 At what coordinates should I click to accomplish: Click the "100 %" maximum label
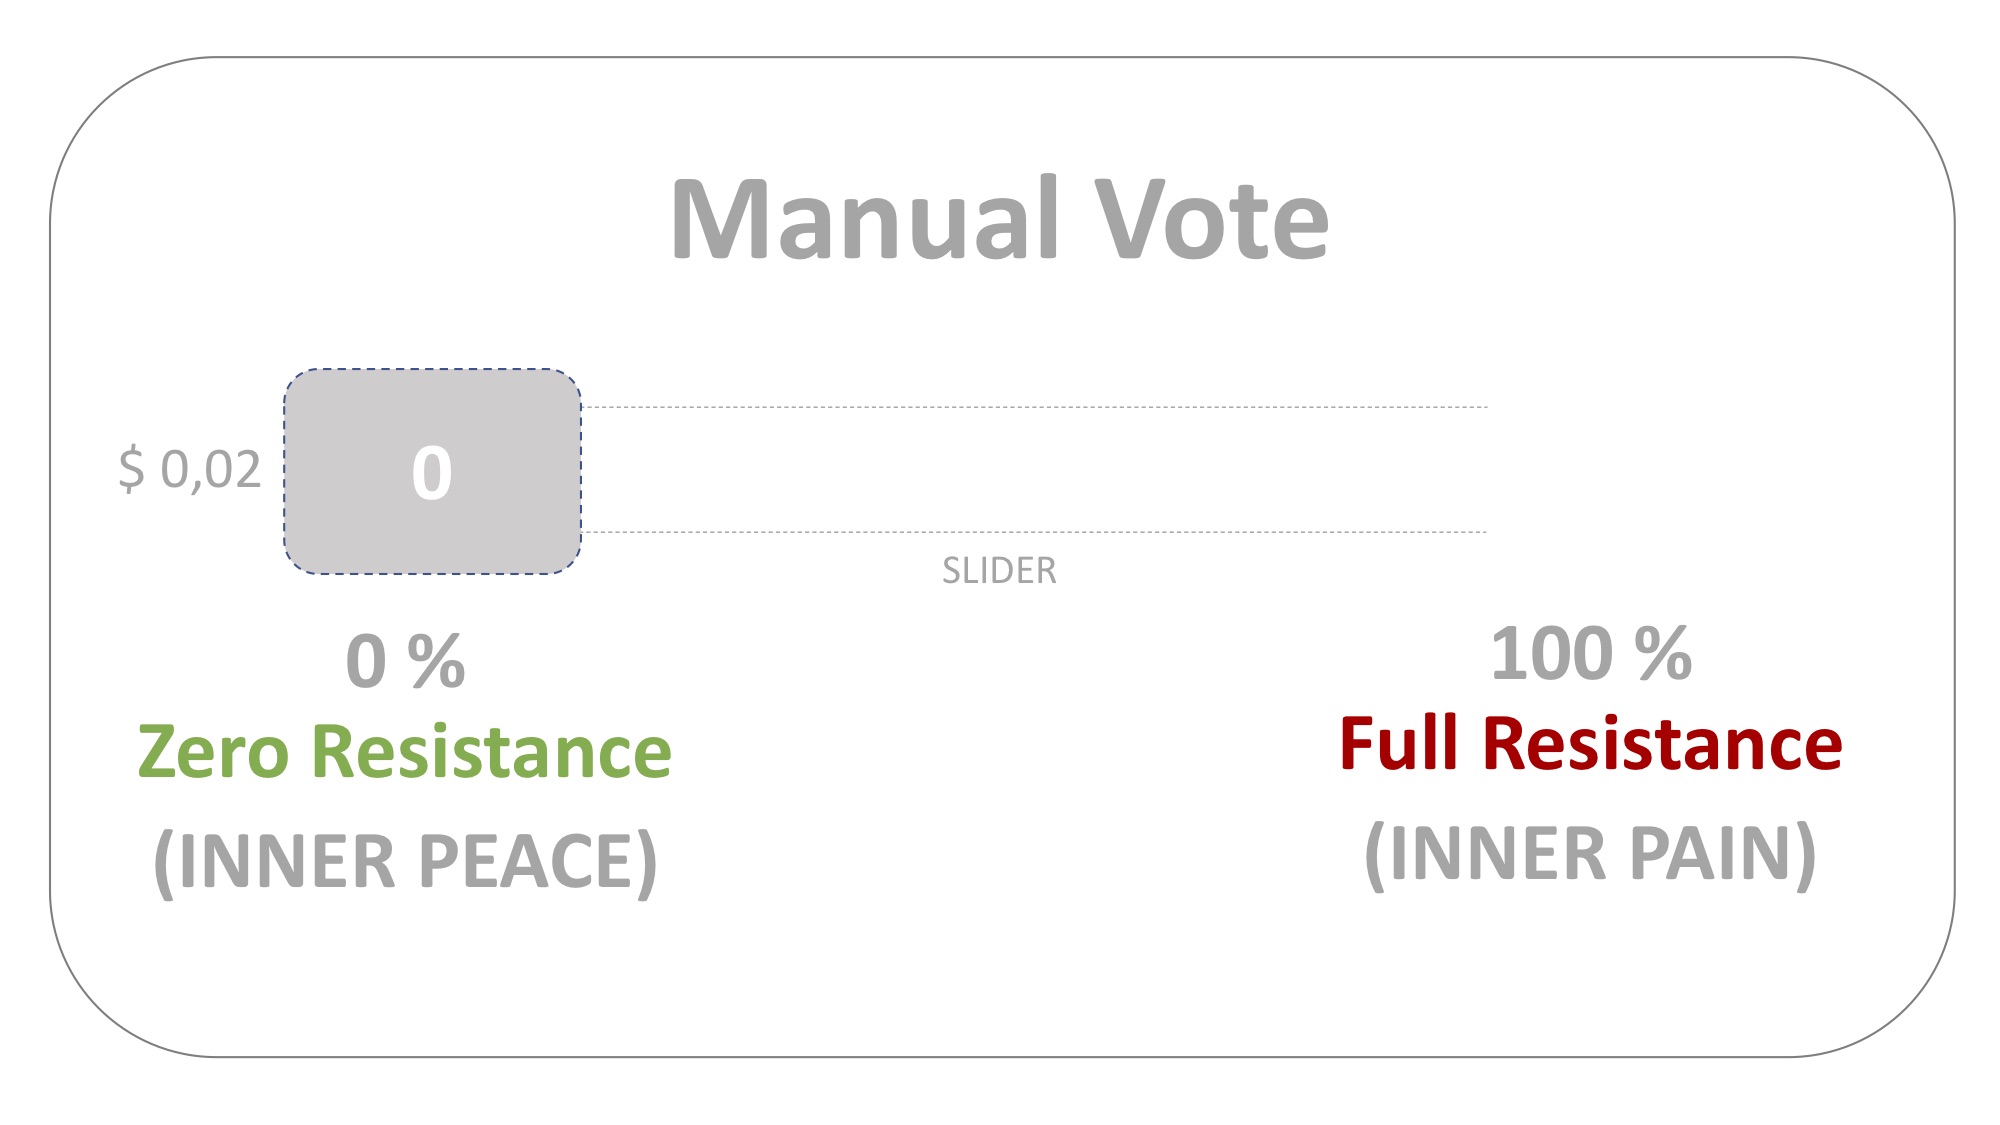(x=1590, y=654)
